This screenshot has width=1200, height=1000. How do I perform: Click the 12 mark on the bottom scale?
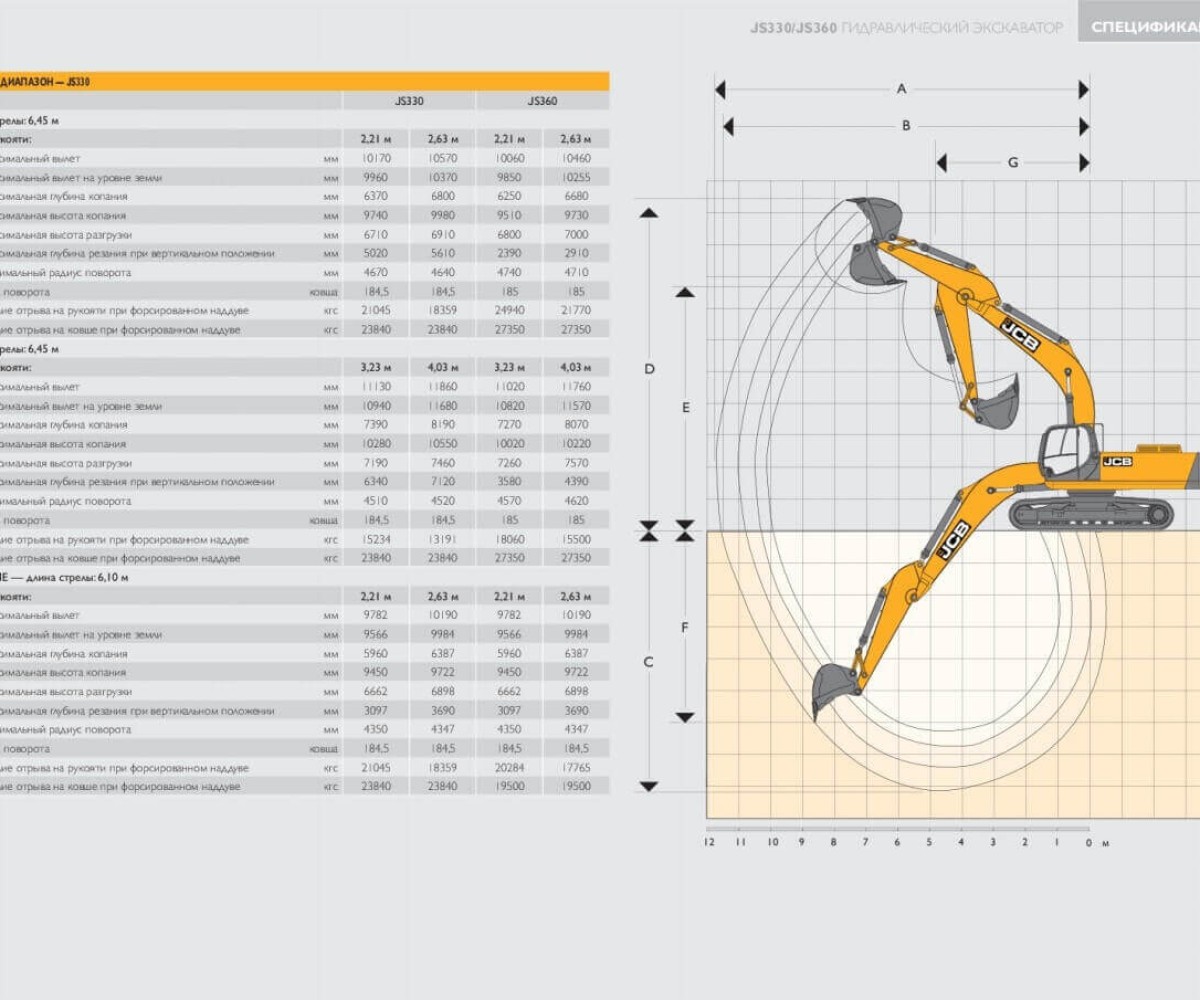pos(709,842)
